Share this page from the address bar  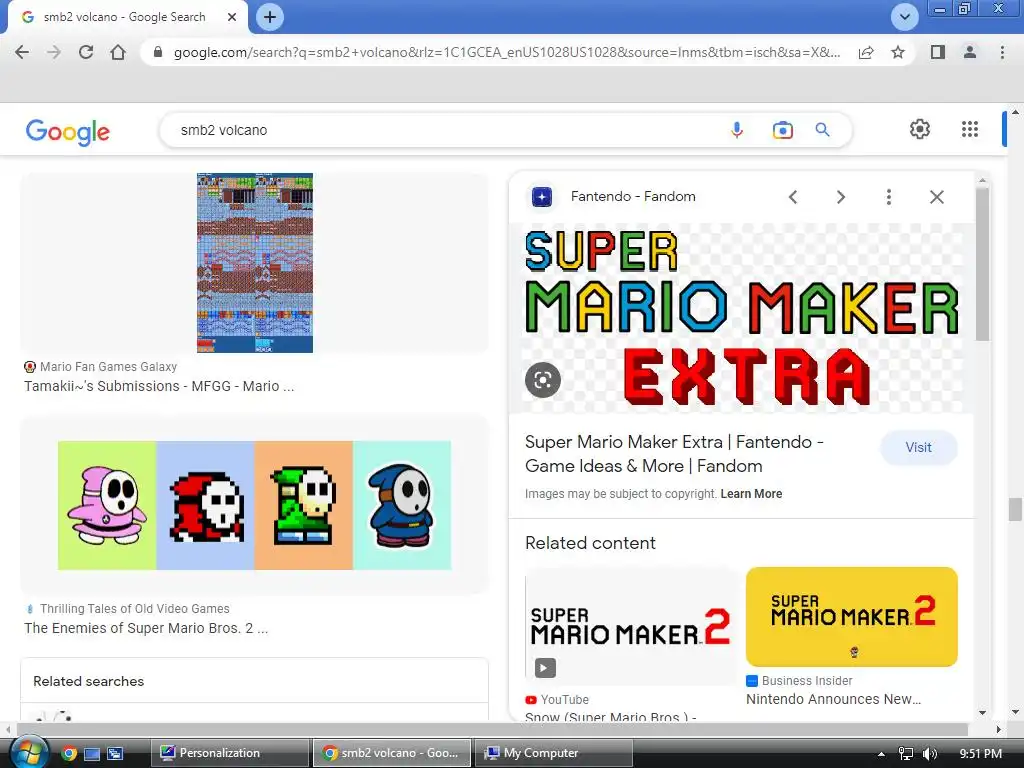pos(866,52)
